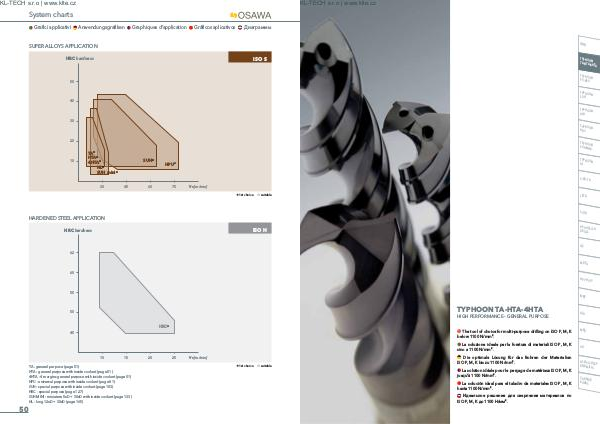This screenshot has height=424, width=600.
Task: Select the highlighted dark Typhoon index tab
Action: (589, 62)
